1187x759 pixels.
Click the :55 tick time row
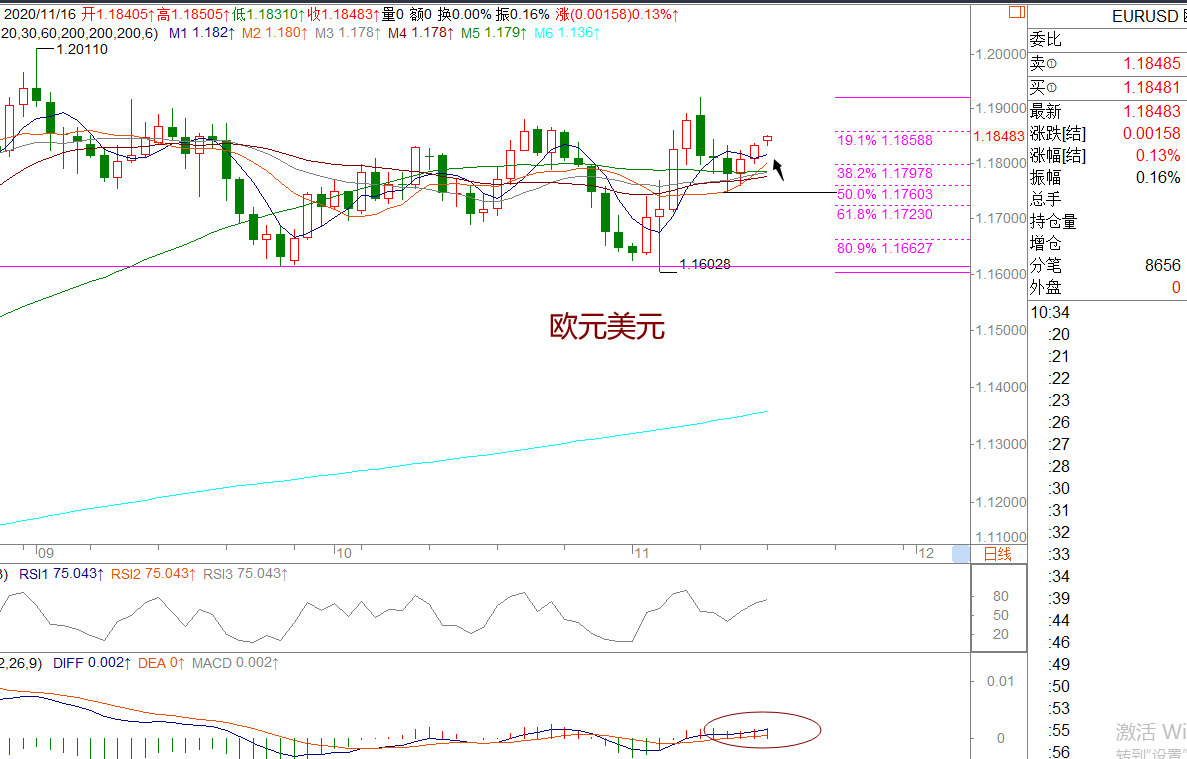point(1059,729)
